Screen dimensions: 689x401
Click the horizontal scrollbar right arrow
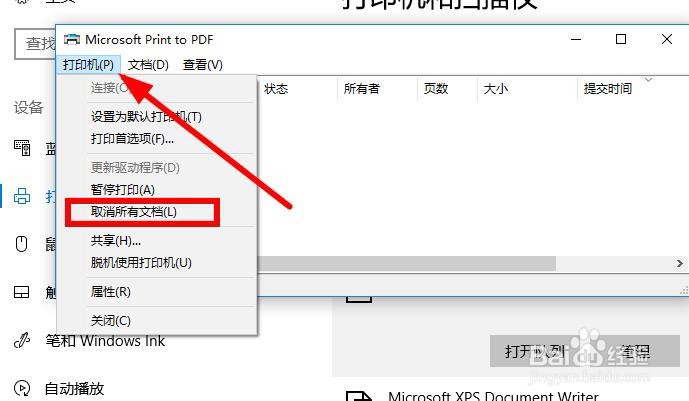[679, 264]
